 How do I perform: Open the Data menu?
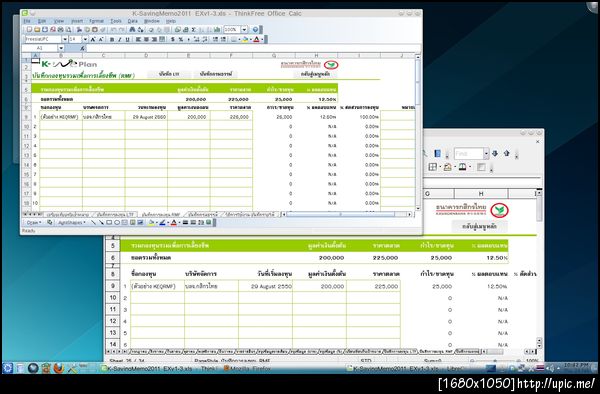click(132, 21)
